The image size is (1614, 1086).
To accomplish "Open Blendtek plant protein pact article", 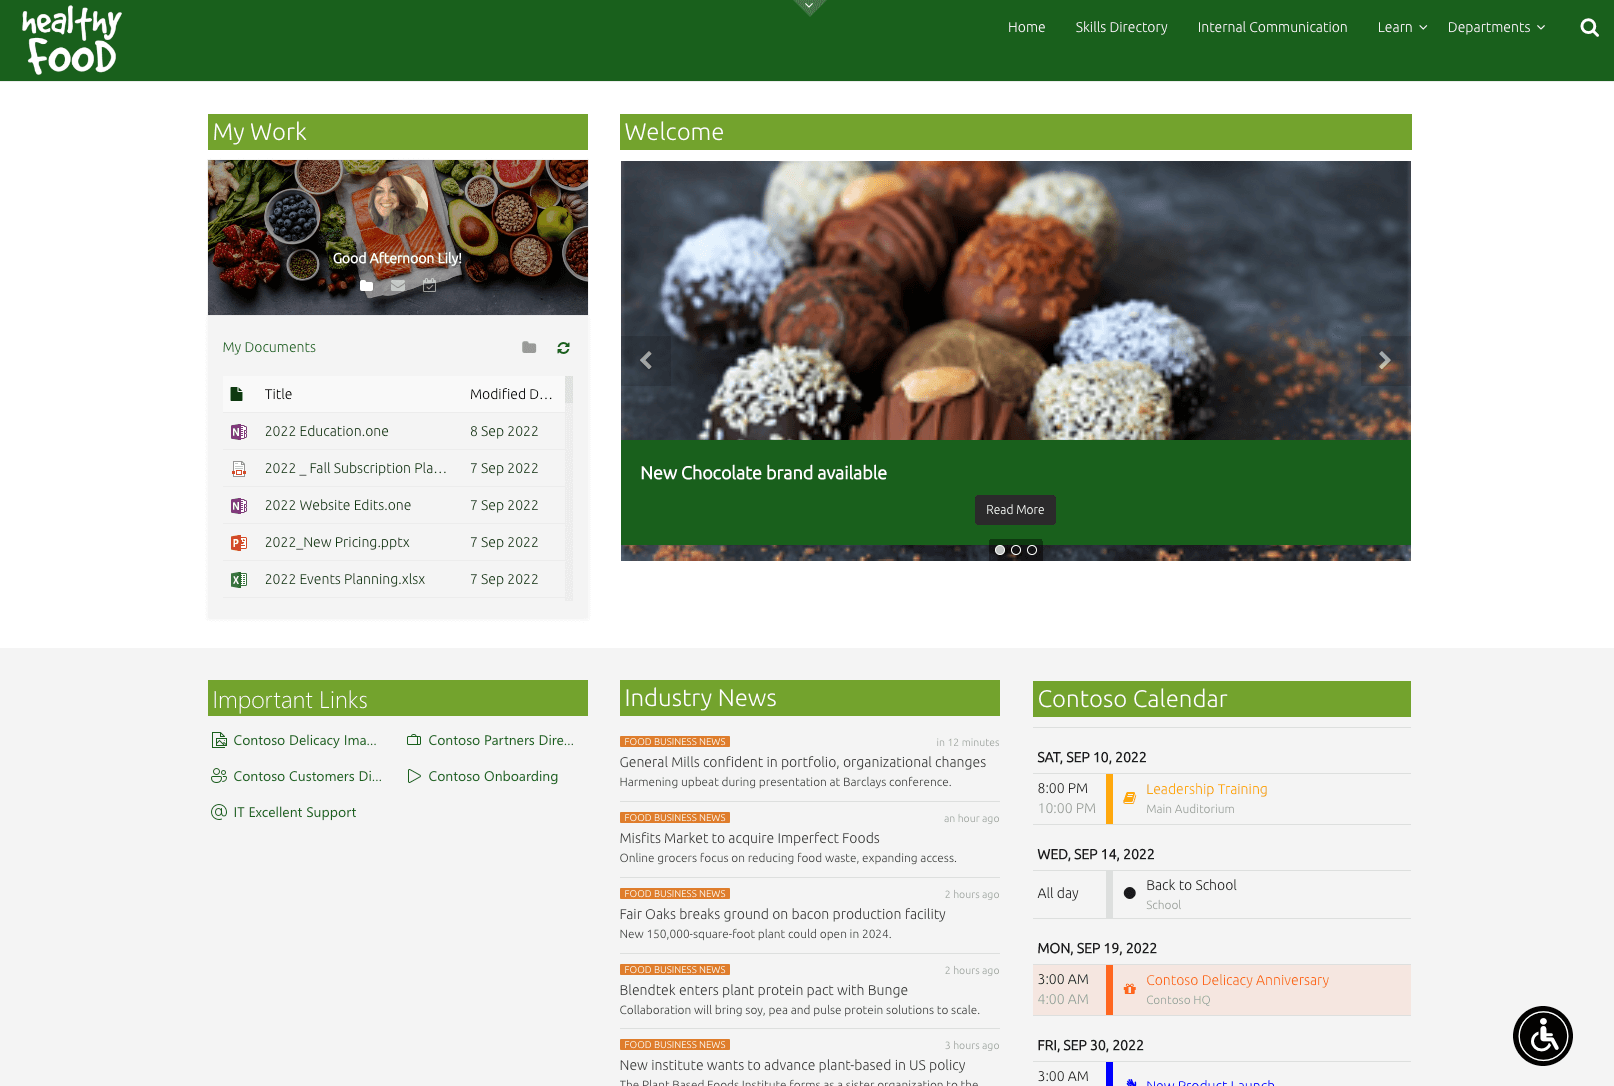I will pos(763,990).
